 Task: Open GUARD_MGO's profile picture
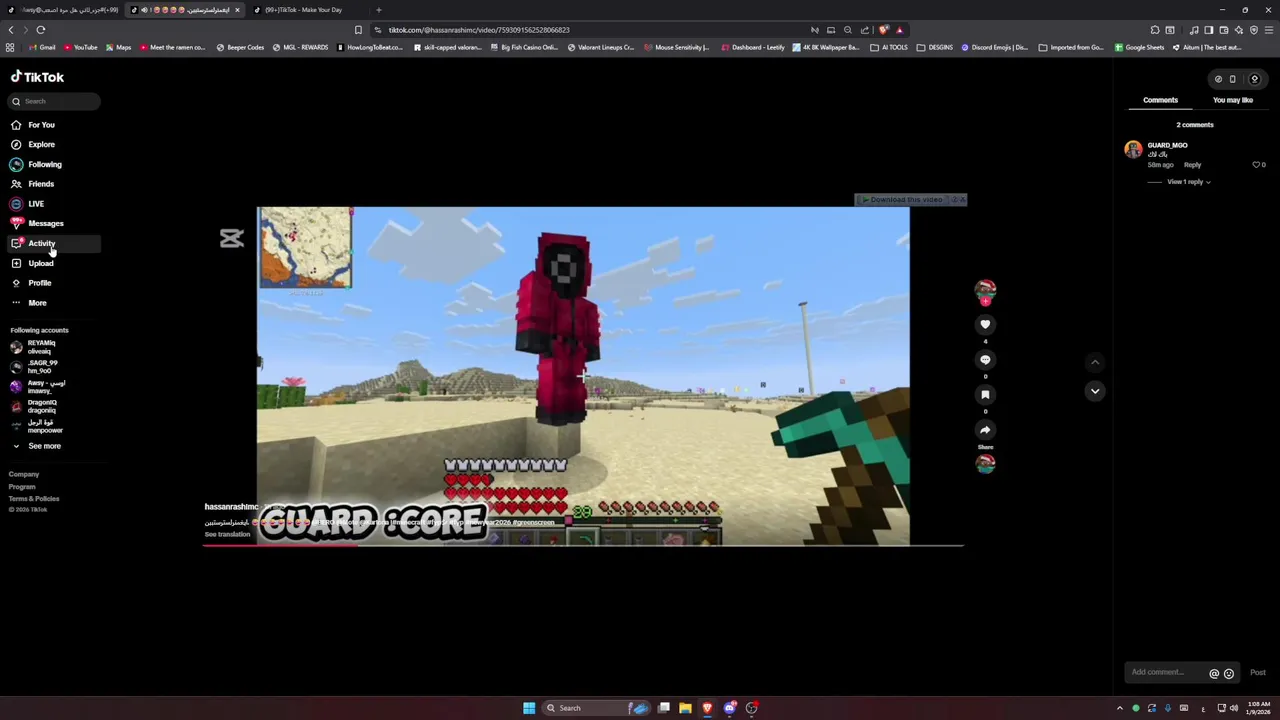tap(1133, 149)
